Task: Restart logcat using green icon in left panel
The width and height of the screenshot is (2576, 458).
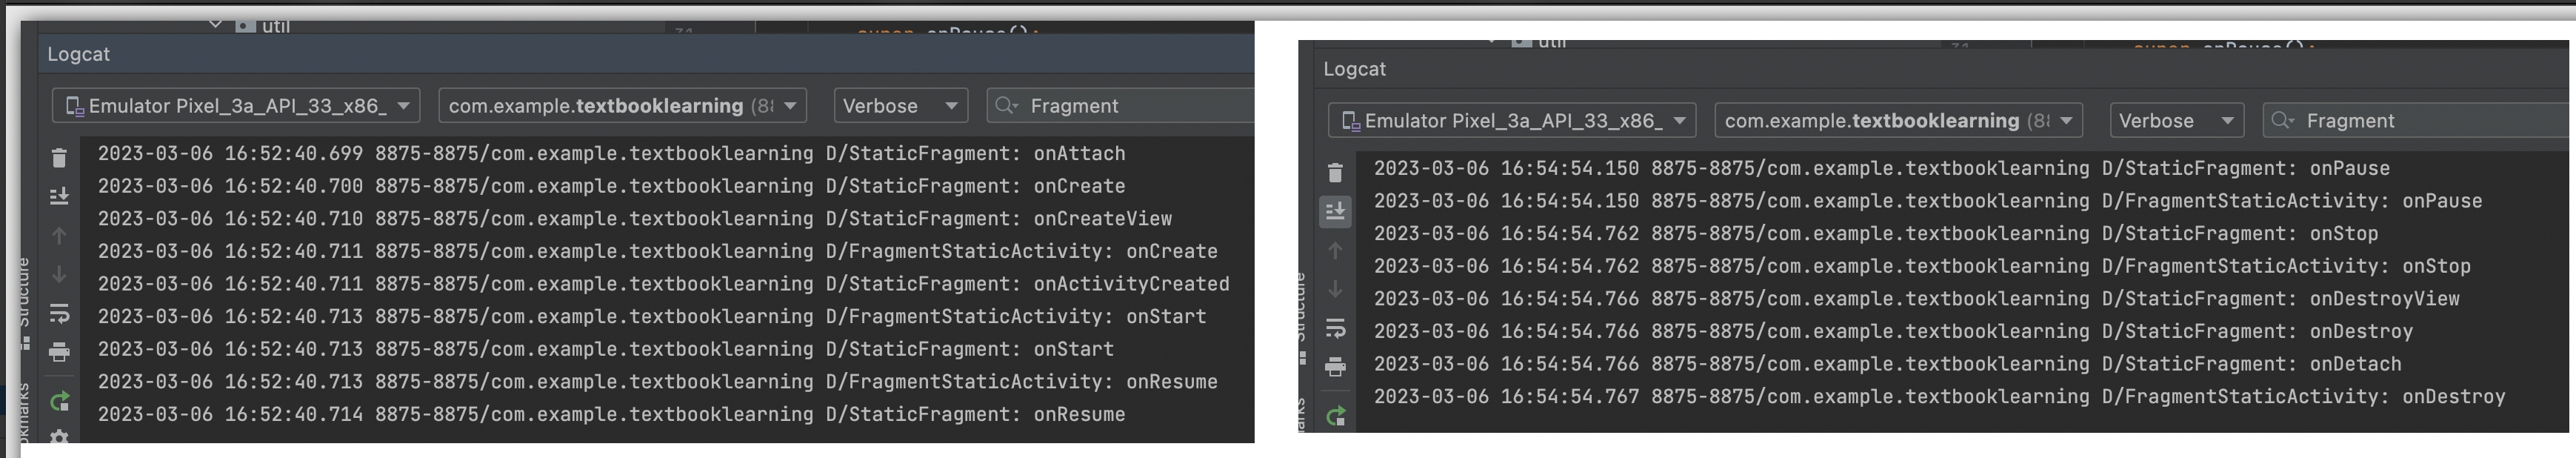Action: (x=59, y=402)
